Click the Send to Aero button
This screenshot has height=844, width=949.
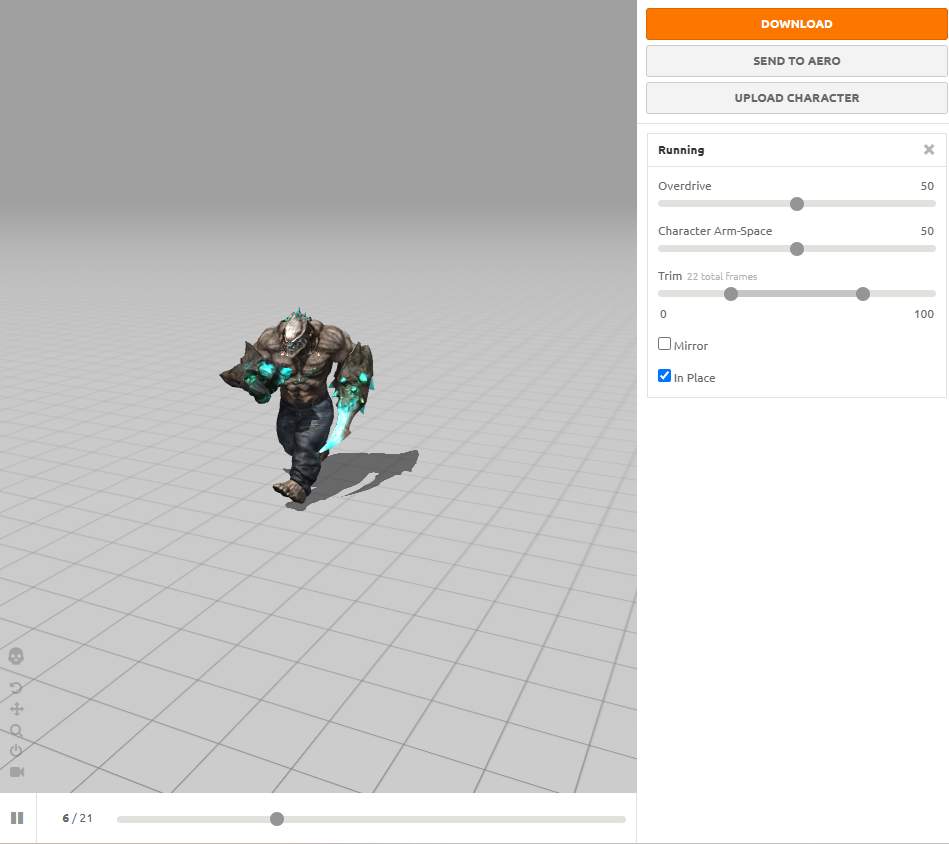pyautogui.click(x=796, y=61)
